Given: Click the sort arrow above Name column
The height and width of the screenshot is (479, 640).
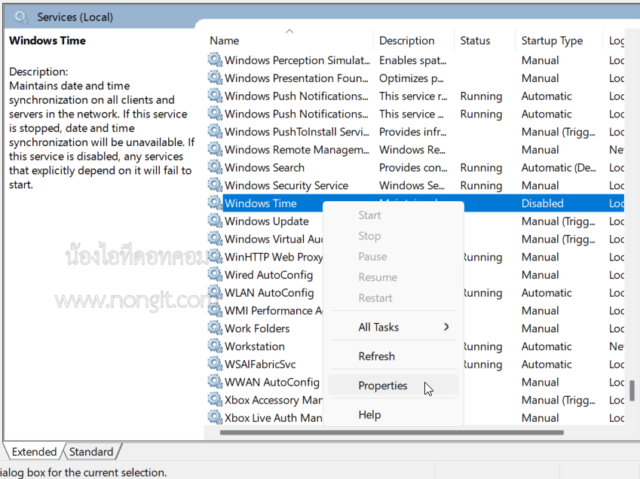Looking at the screenshot, I should [x=289, y=31].
